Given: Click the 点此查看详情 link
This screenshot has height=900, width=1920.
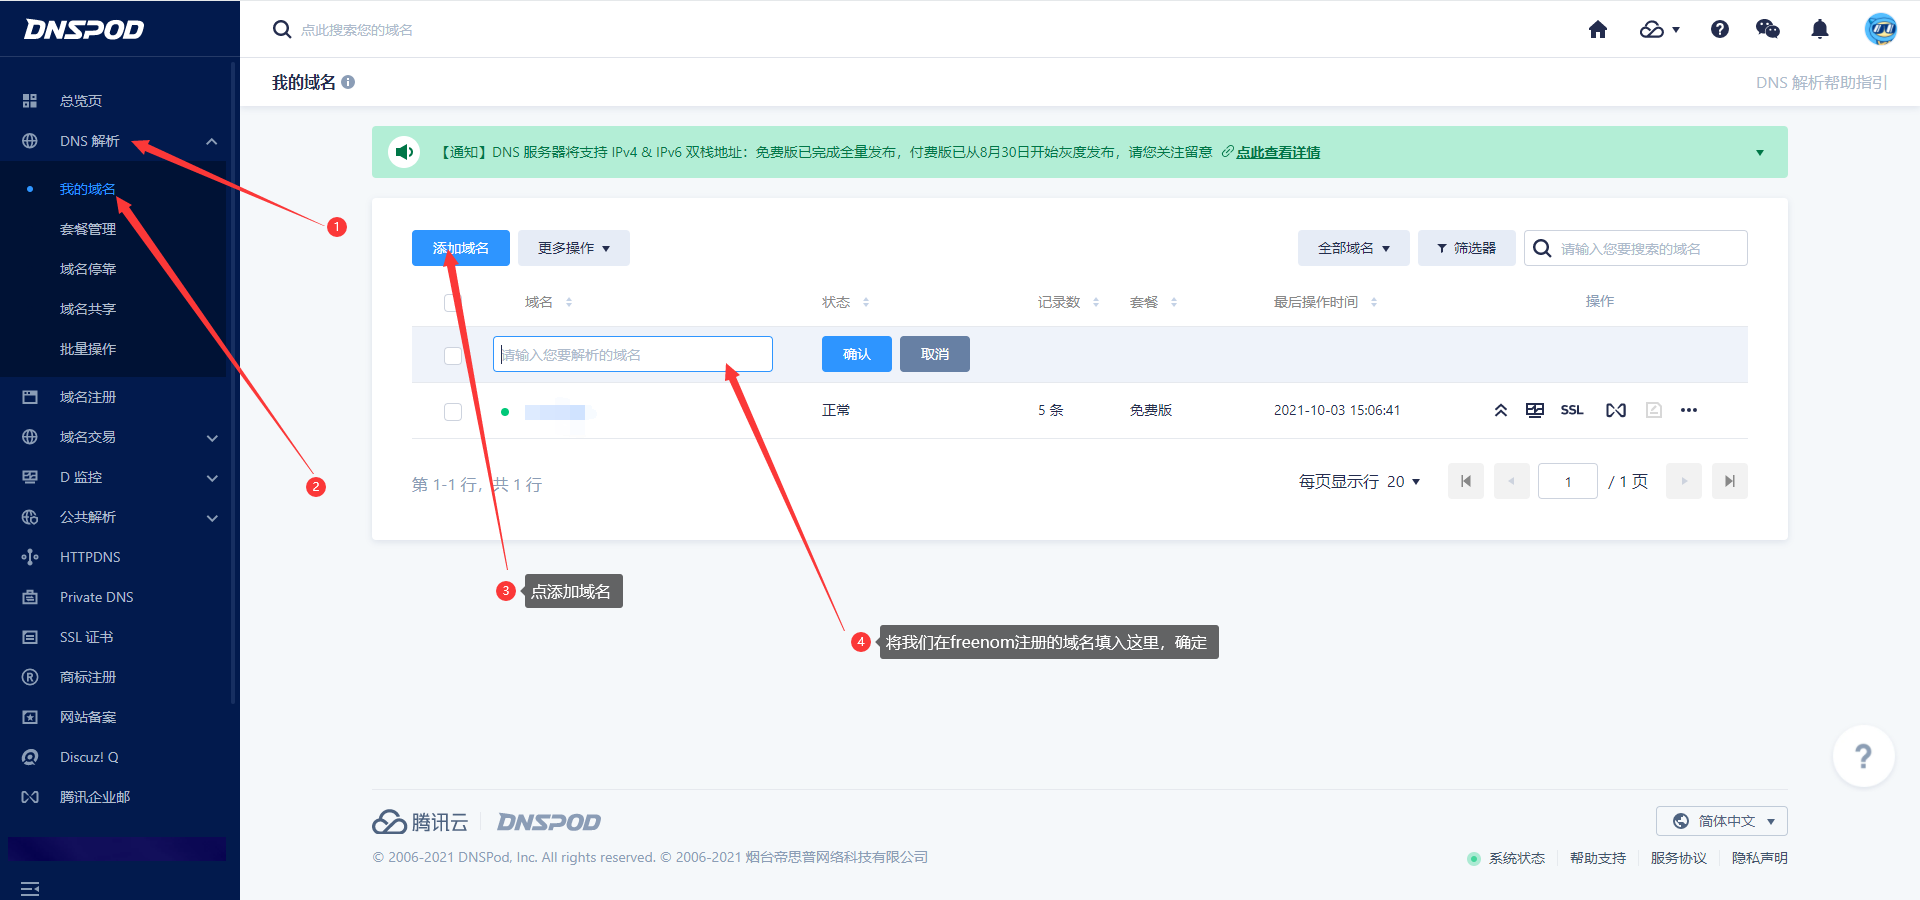Looking at the screenshot, I should coord(1277,152).
